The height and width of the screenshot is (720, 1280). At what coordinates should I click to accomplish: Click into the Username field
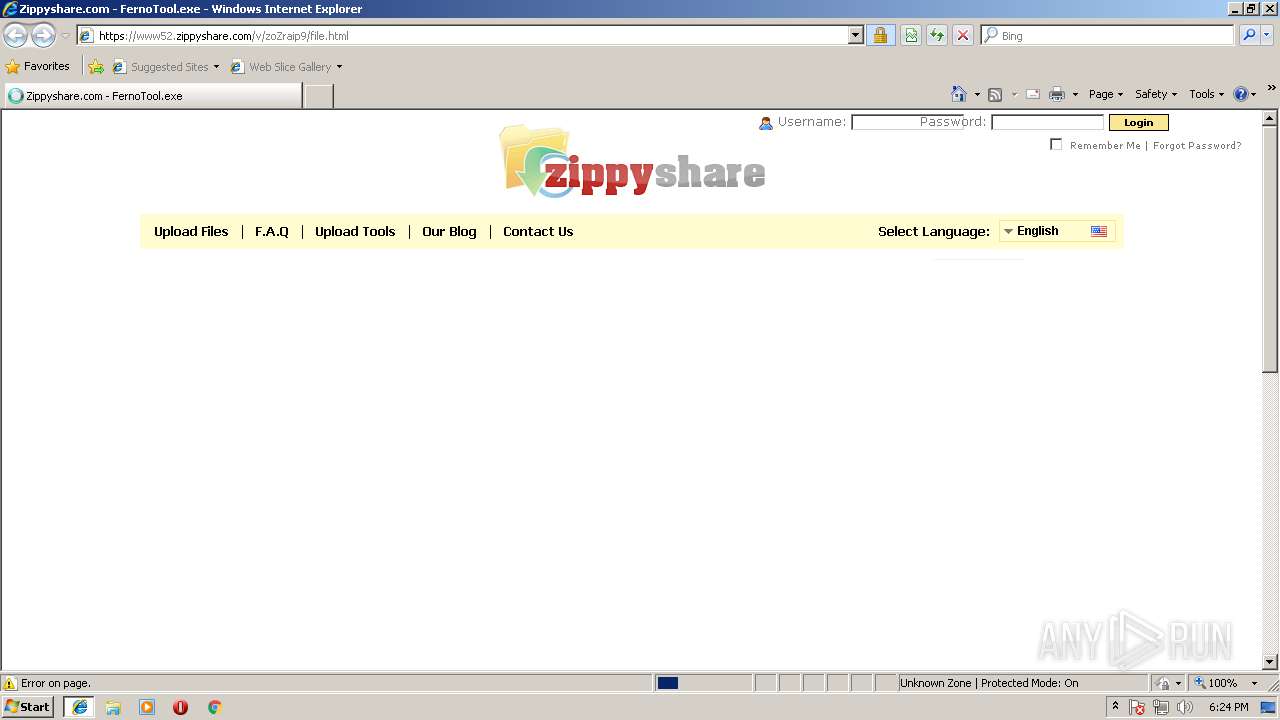[907, 122]
